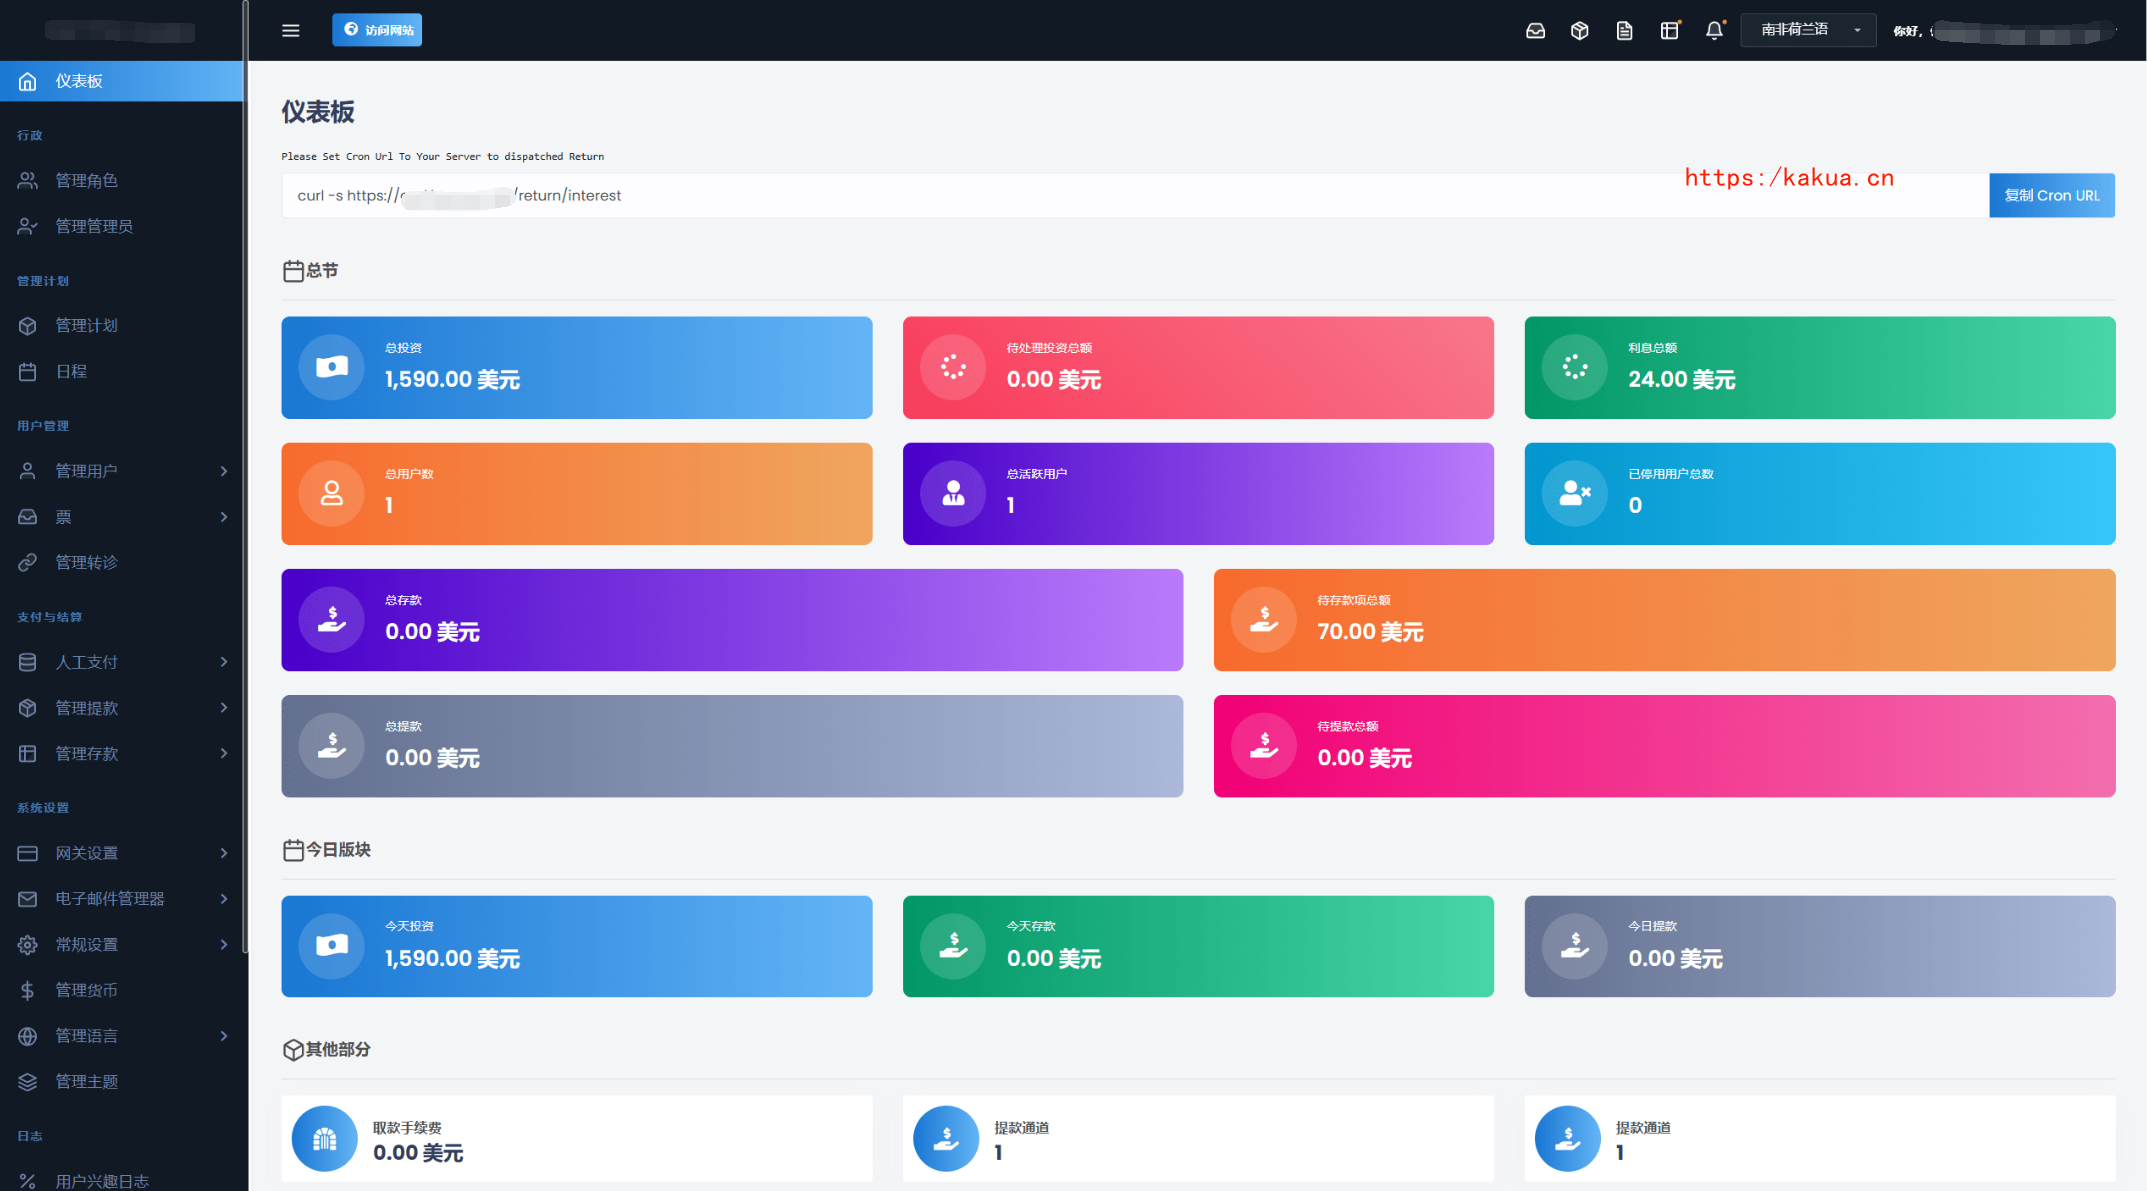
Task: Click the 访问网站 button
Action: click(377, 30)
